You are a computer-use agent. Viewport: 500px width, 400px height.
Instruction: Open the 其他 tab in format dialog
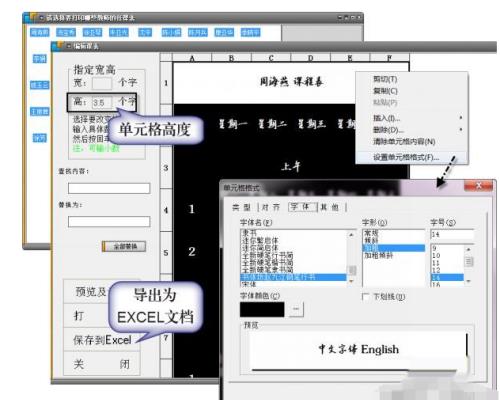[329, 207]
